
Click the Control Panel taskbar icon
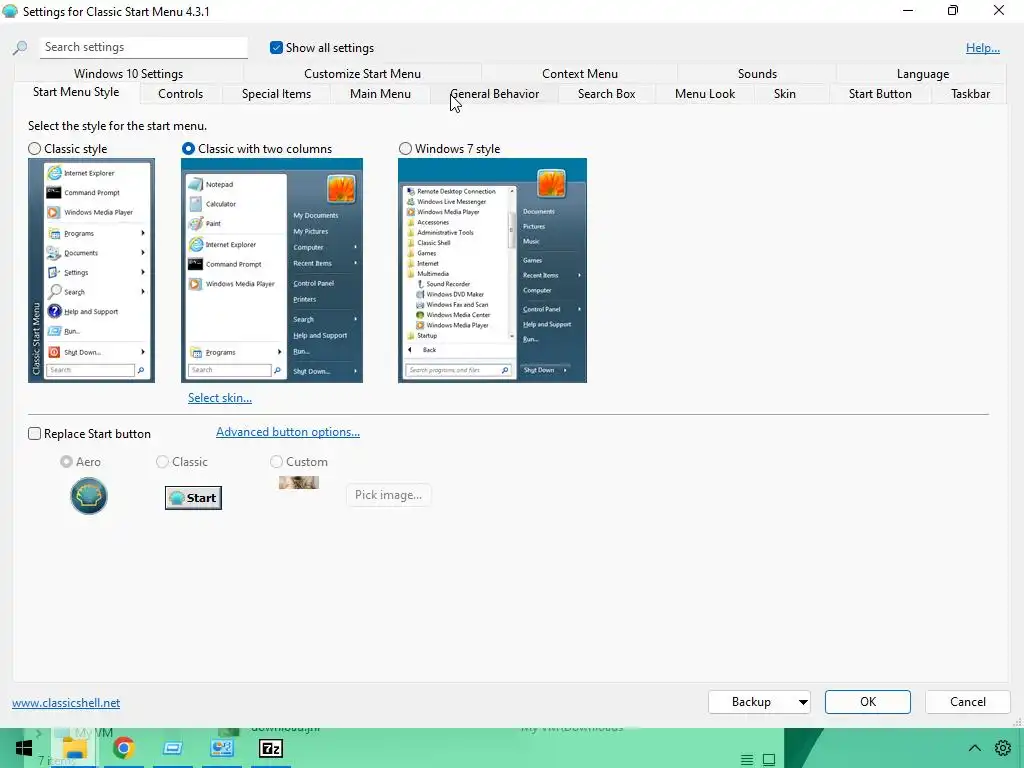[221, 748]
